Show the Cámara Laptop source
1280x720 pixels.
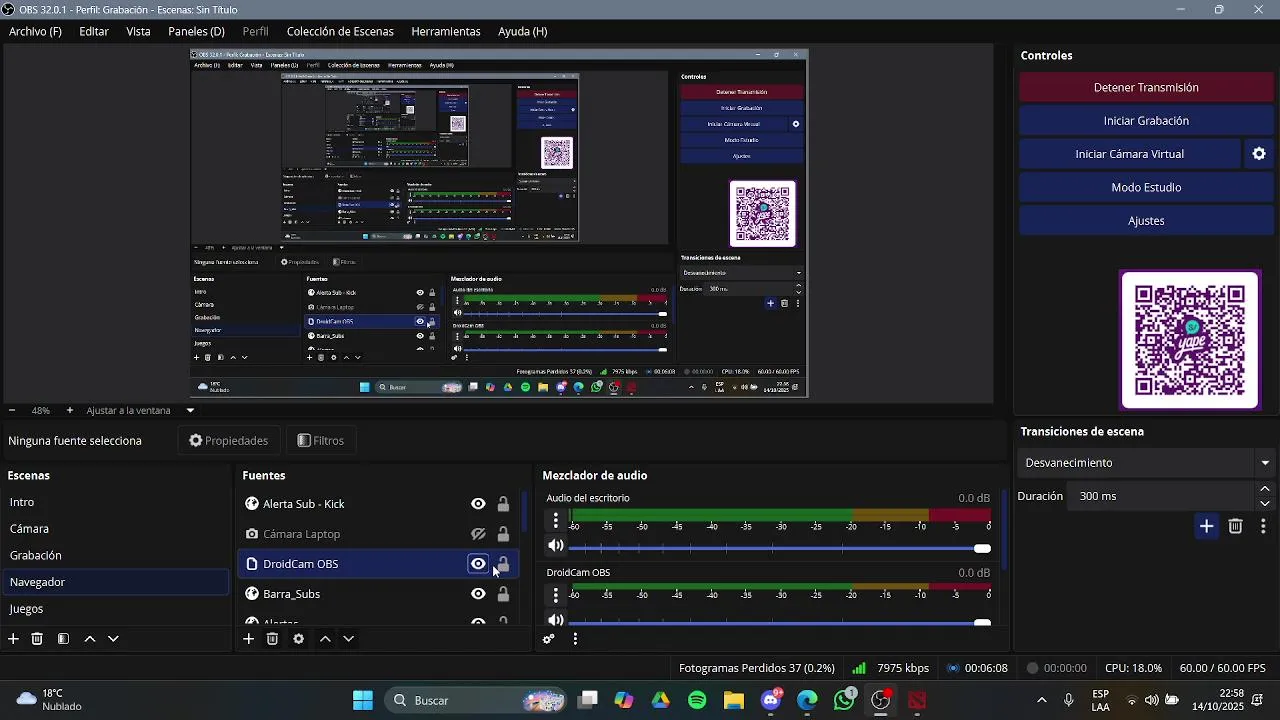click(478, 534)
